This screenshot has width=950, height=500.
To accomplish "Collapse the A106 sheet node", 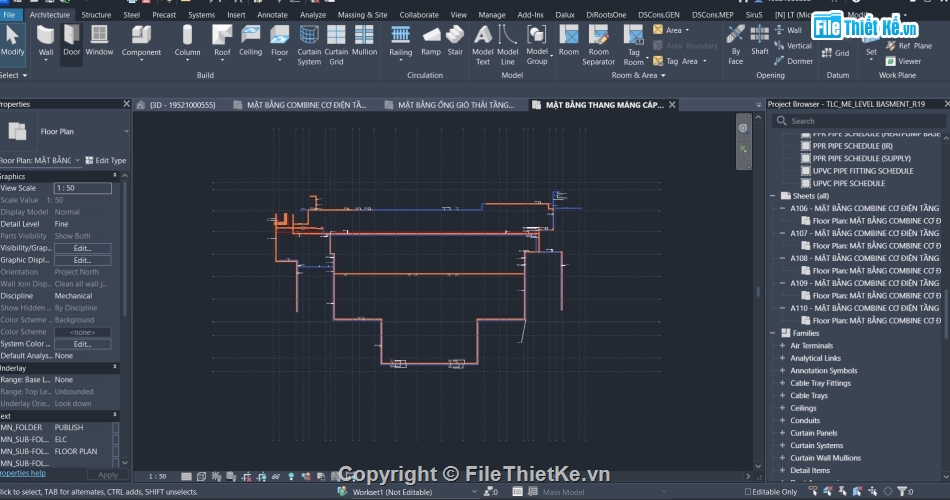I will coord(782,208).
